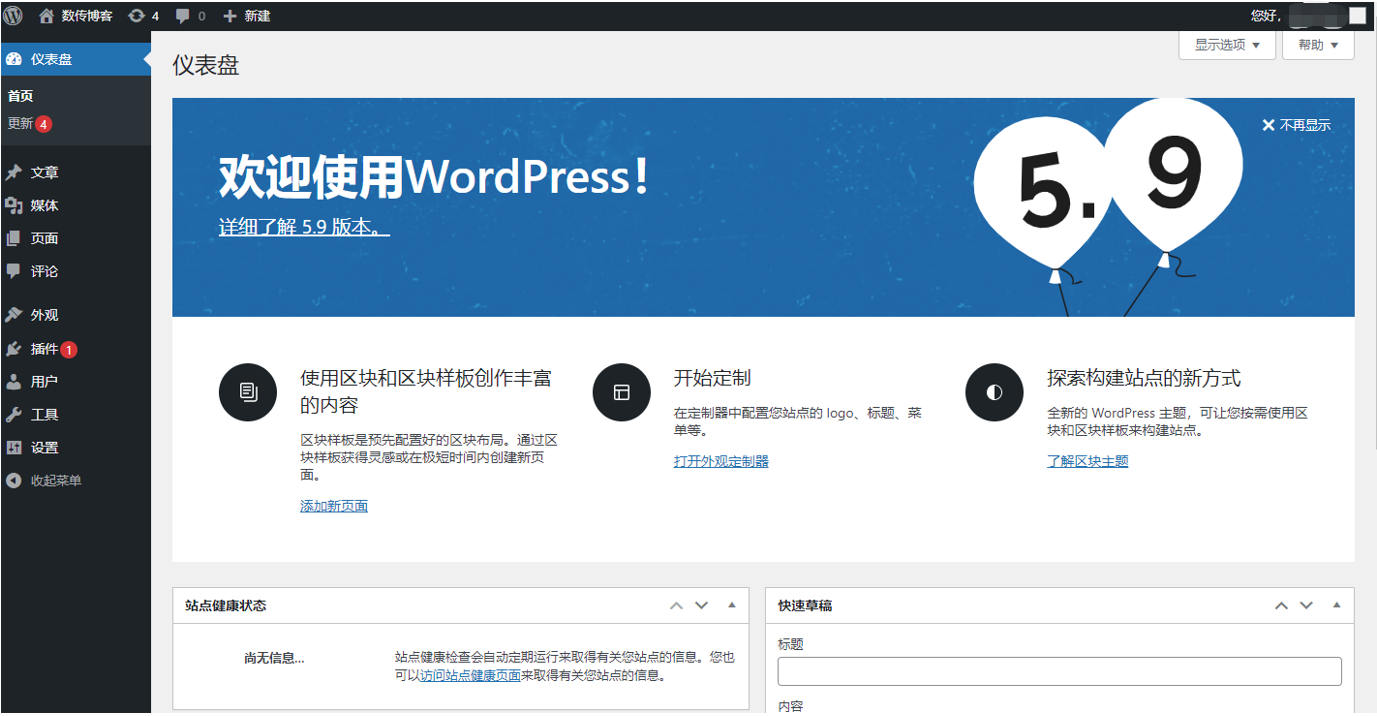
Task: Click the updates icon showing 4
Action: [136, 16]
